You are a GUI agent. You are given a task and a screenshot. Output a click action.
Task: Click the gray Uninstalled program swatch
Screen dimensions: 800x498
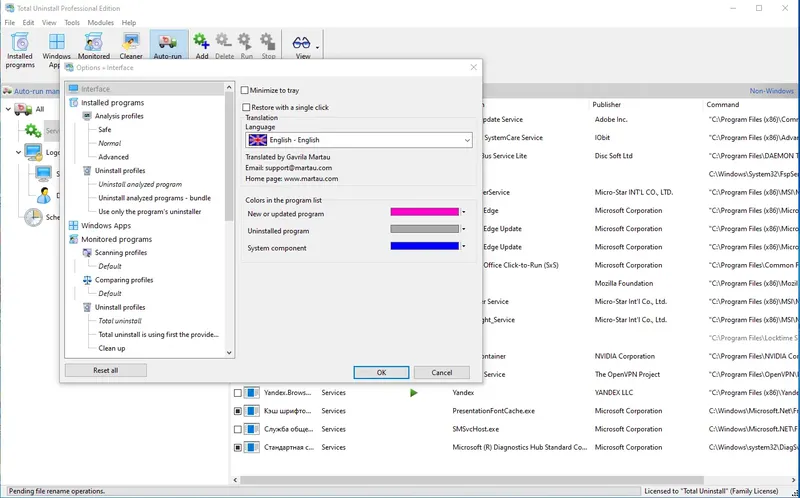(x=424, y=229)
